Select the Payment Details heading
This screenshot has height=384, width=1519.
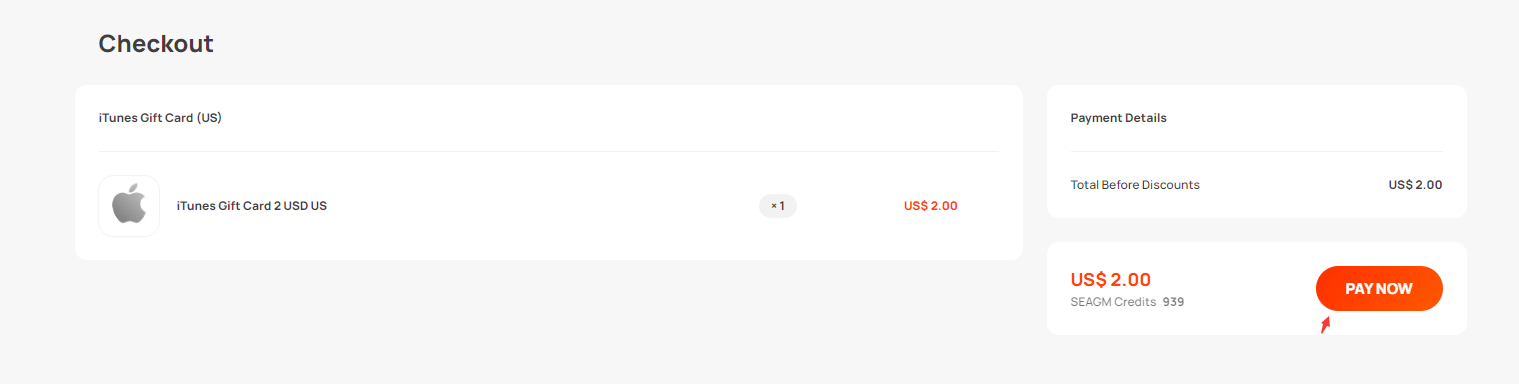[x=1119, y=118]
